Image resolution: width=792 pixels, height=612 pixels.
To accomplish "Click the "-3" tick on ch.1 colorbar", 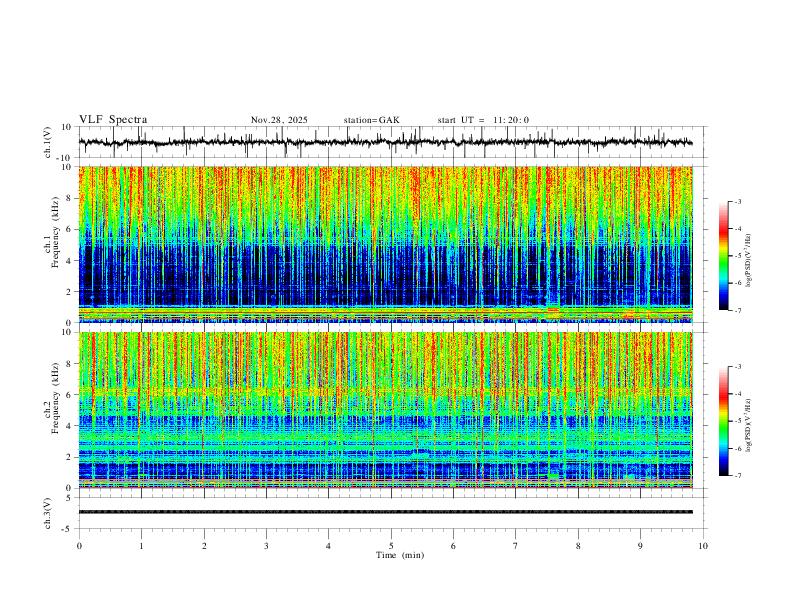I will coord(737,201).
